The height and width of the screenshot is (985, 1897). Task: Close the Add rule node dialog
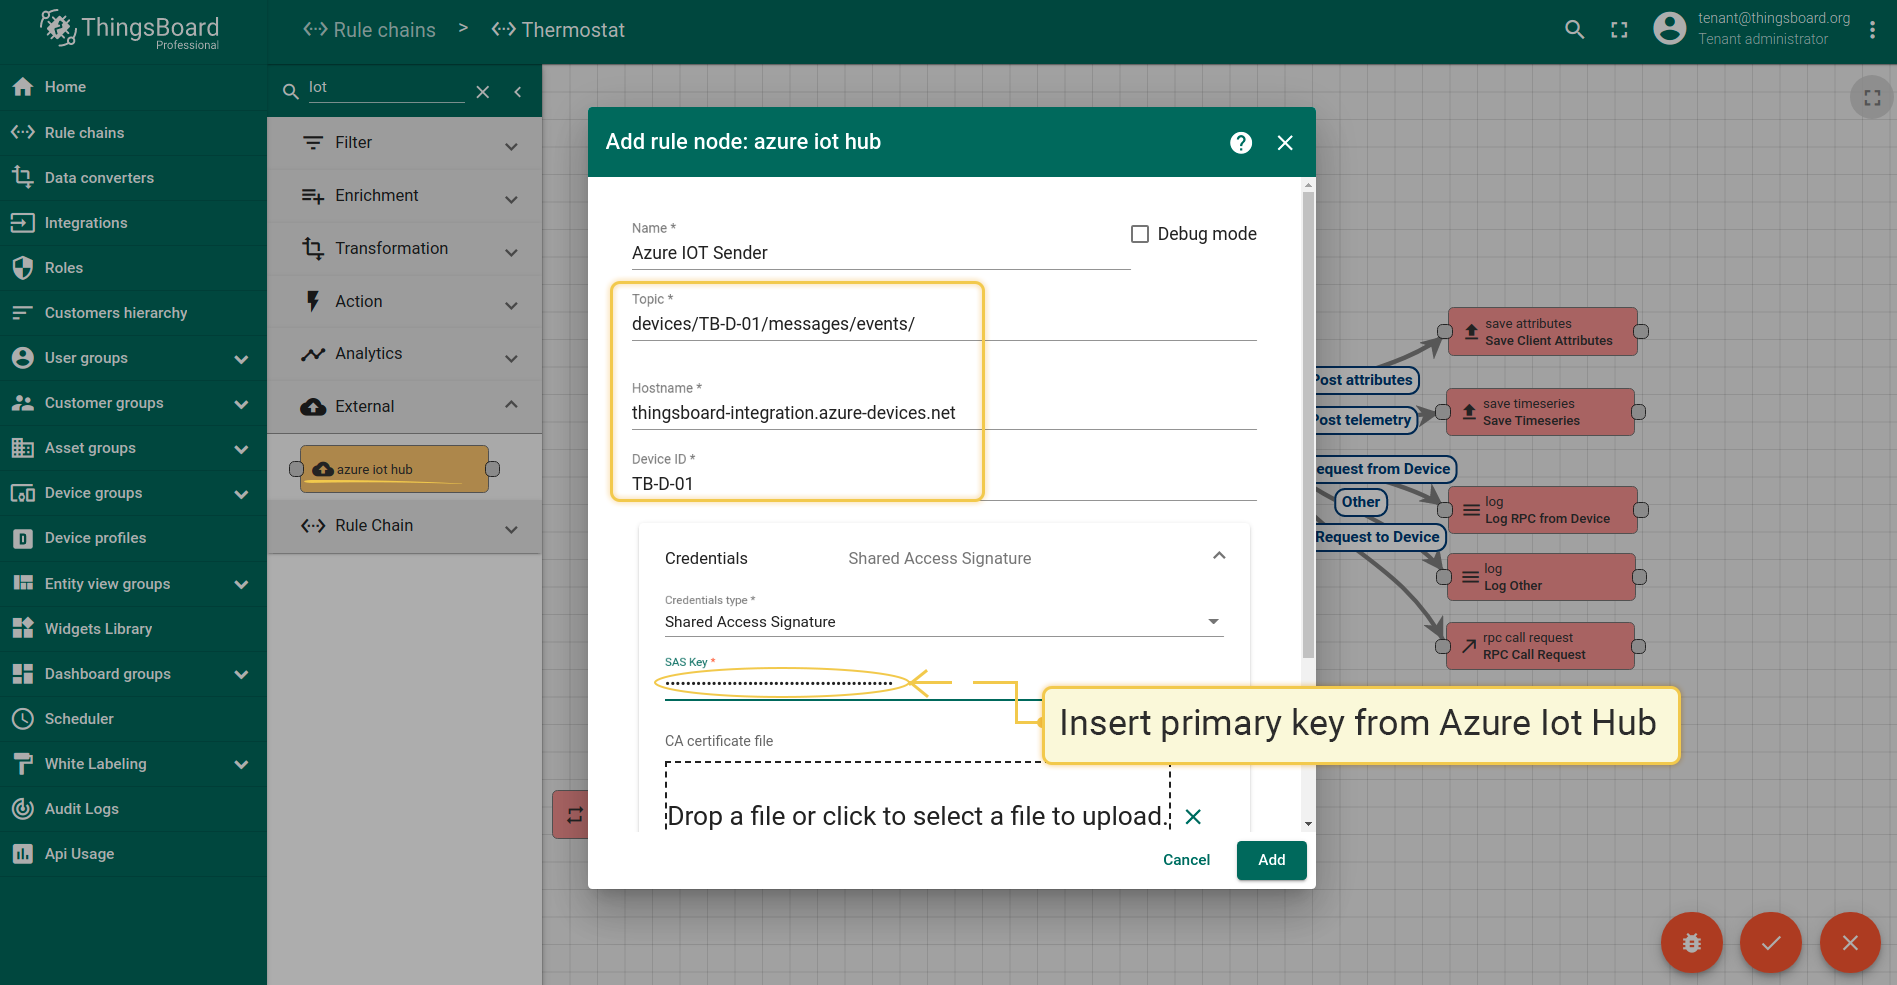[1285, 143]
